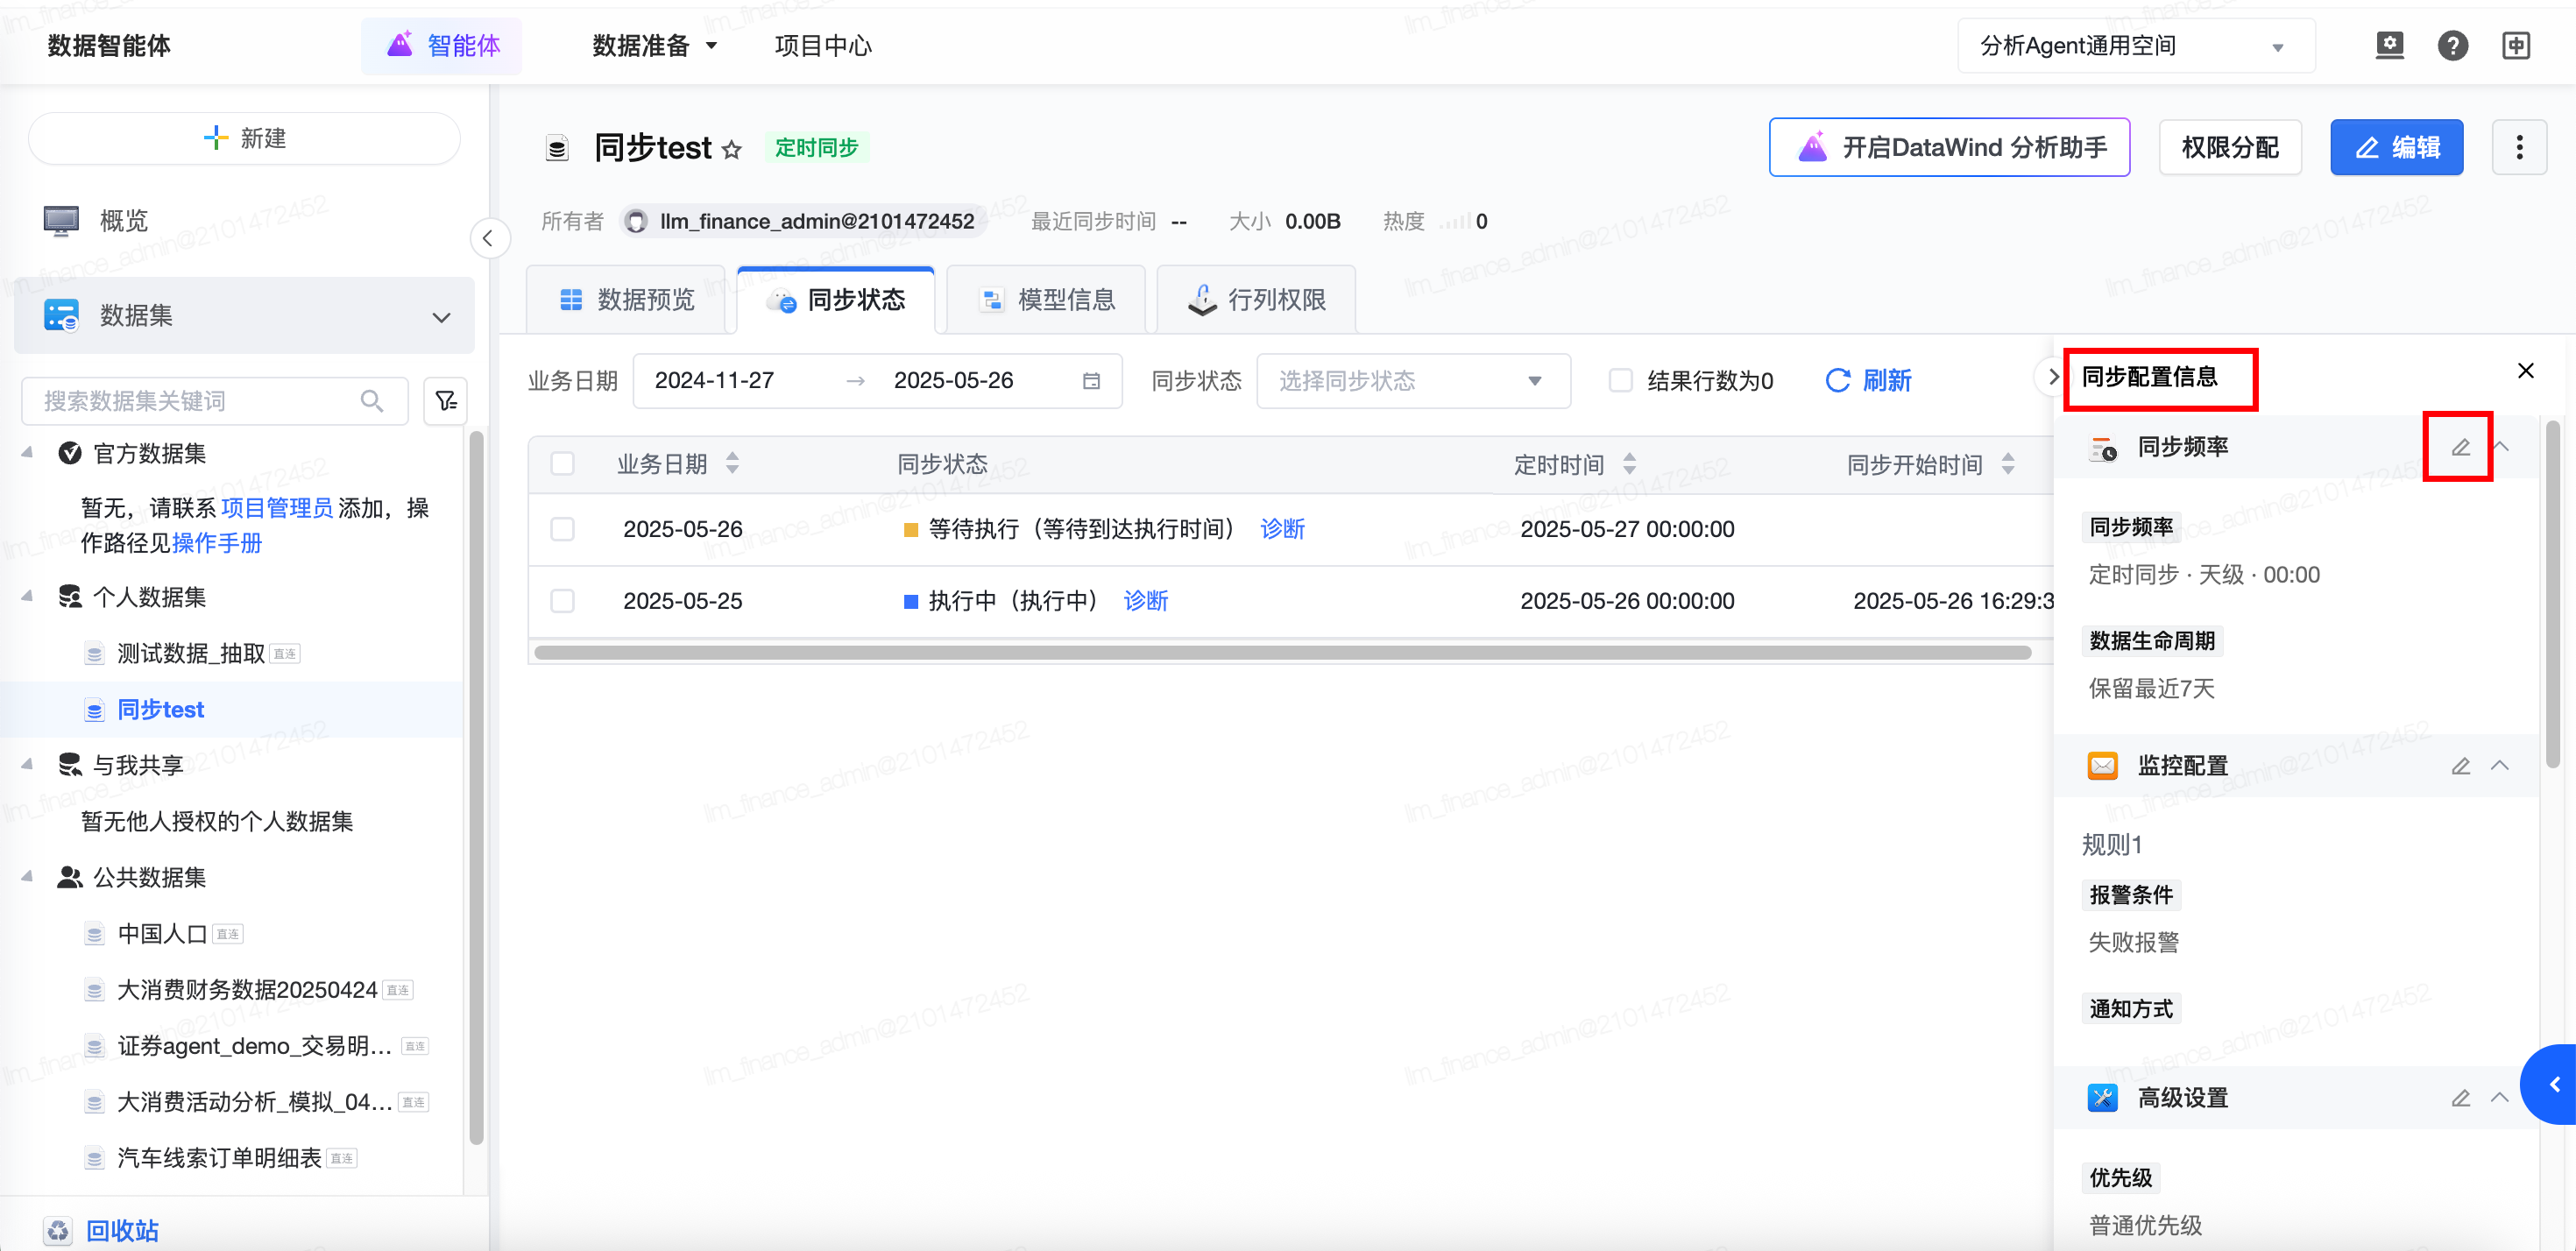2576x1251 pixels.
Task: Click the help question mark icon
Action: tap(2452, 45)
